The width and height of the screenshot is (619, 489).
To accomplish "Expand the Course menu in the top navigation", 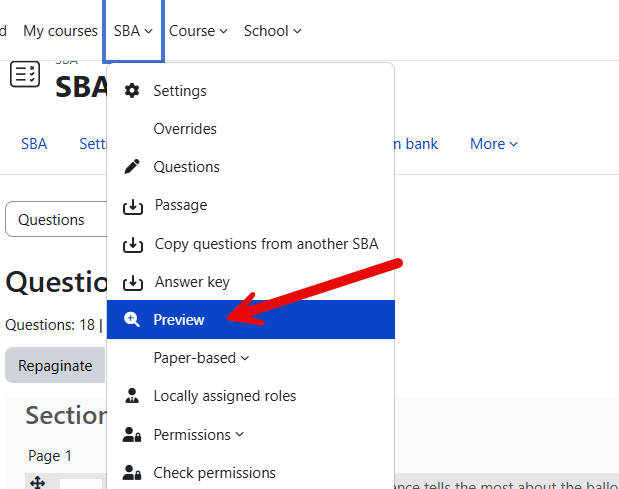I will click(198, 31).
